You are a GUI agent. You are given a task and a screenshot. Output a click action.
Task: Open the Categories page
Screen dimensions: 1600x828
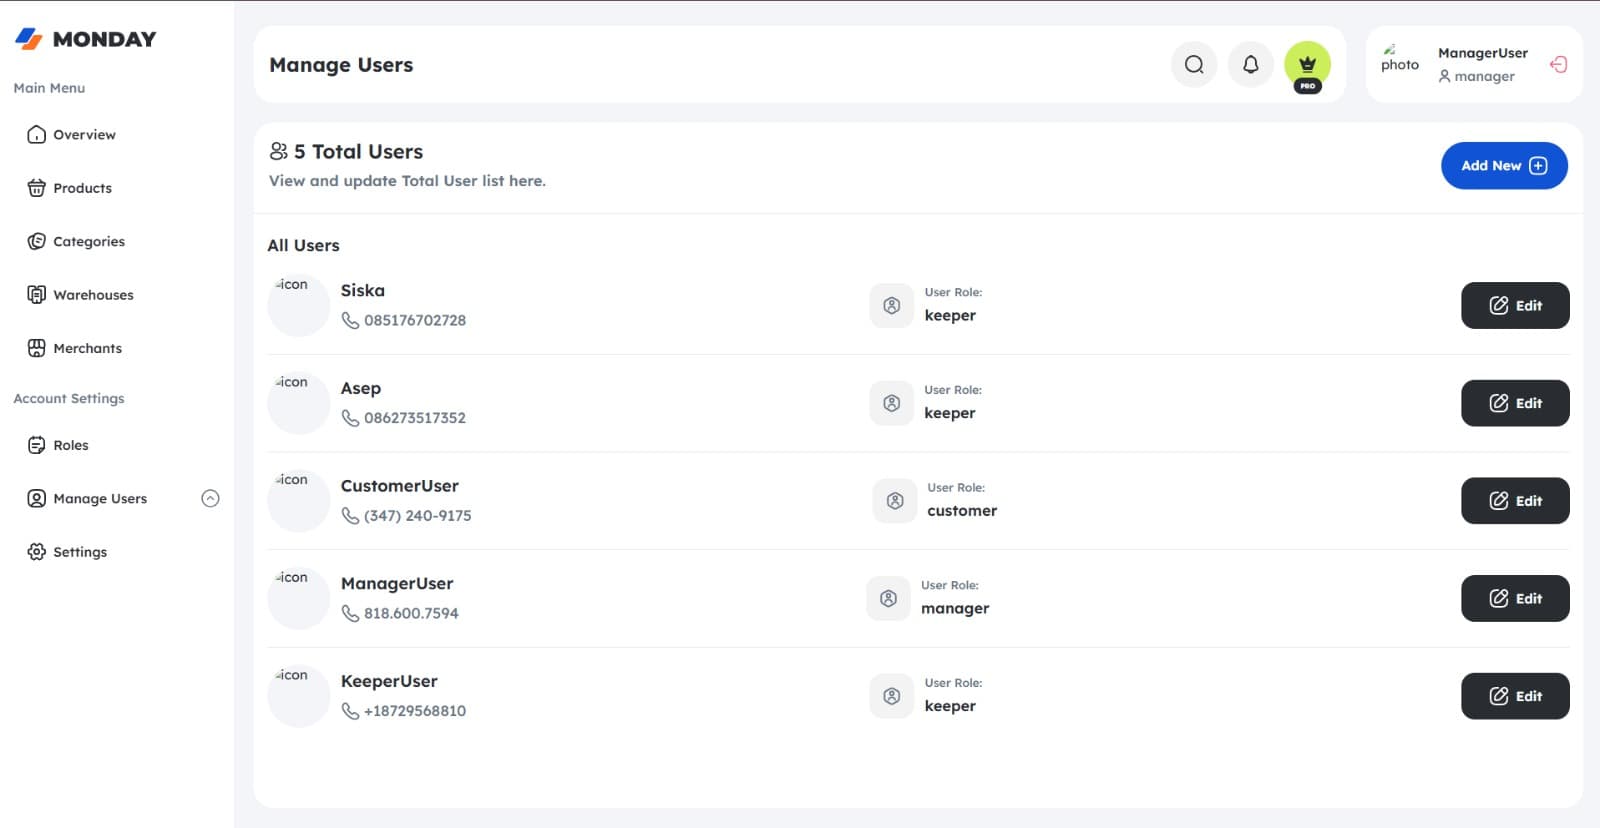pos(76,242)
